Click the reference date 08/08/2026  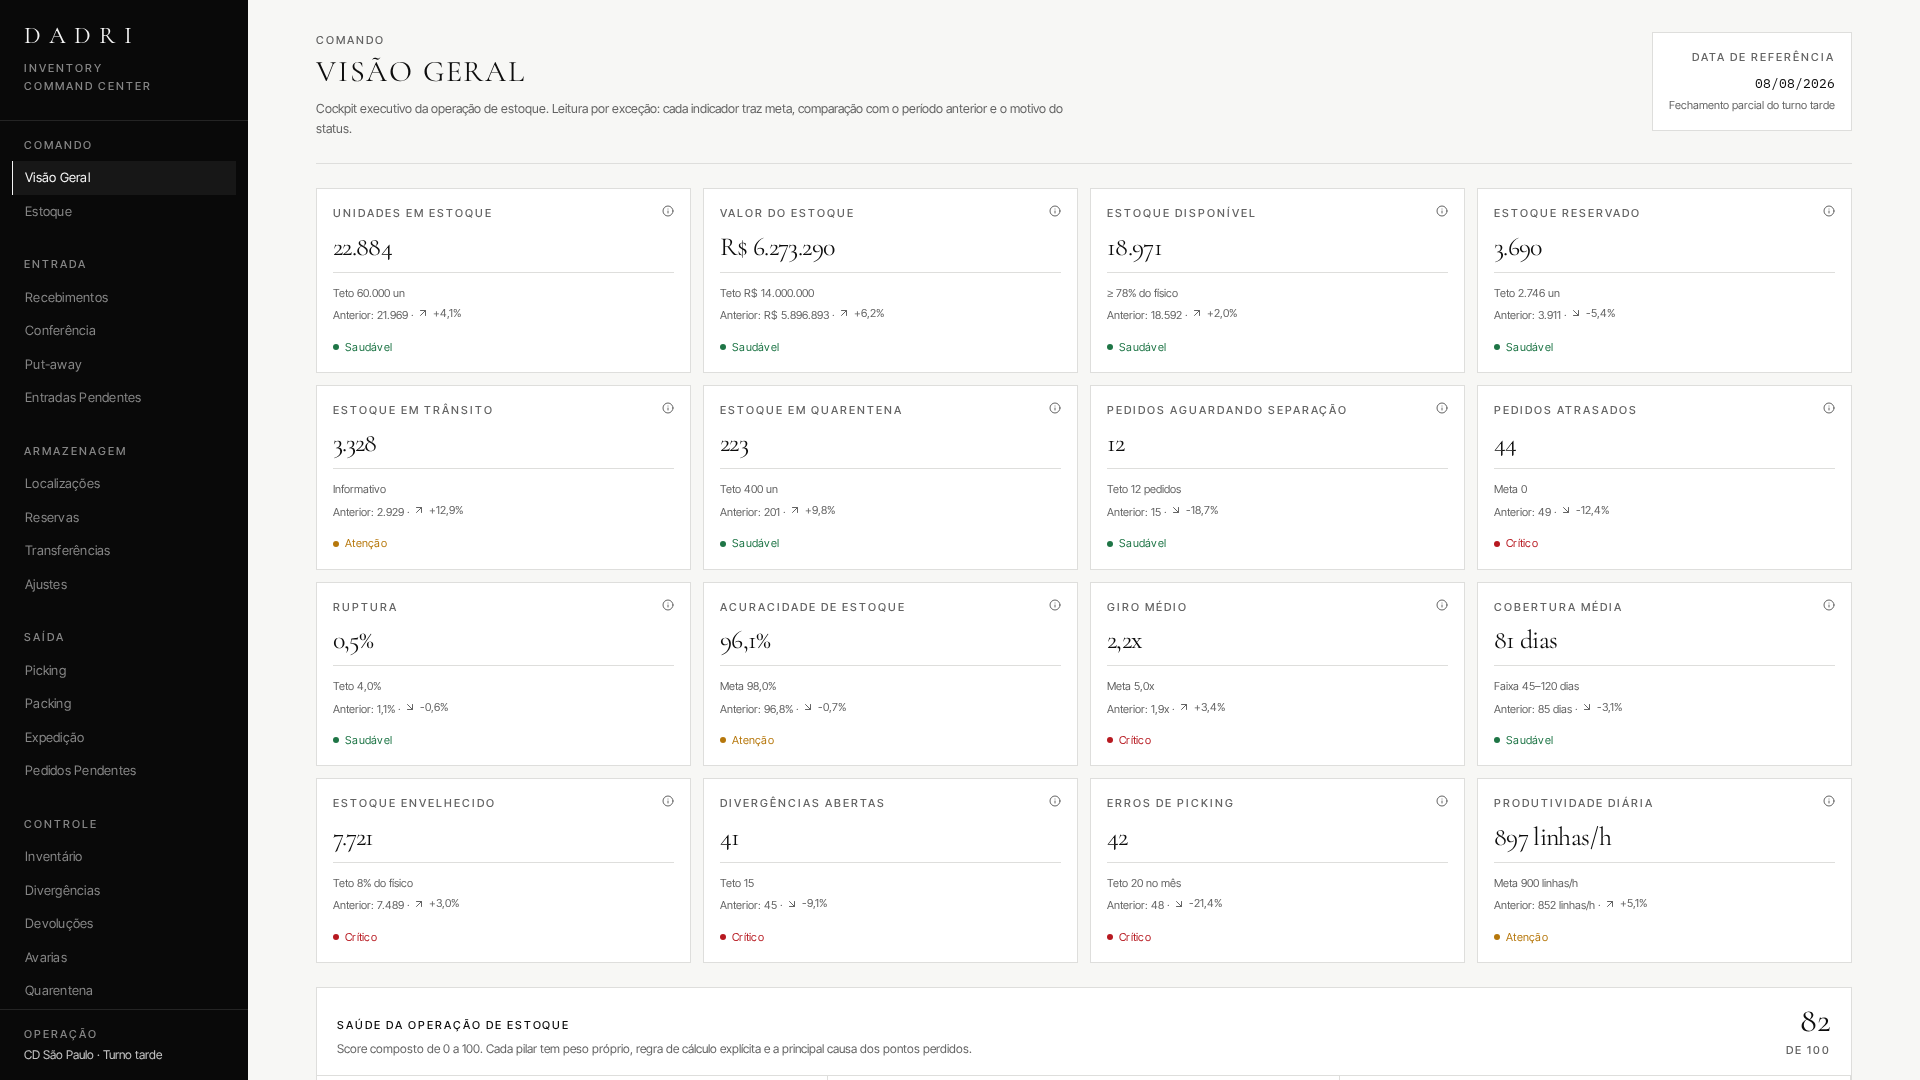1794,84
